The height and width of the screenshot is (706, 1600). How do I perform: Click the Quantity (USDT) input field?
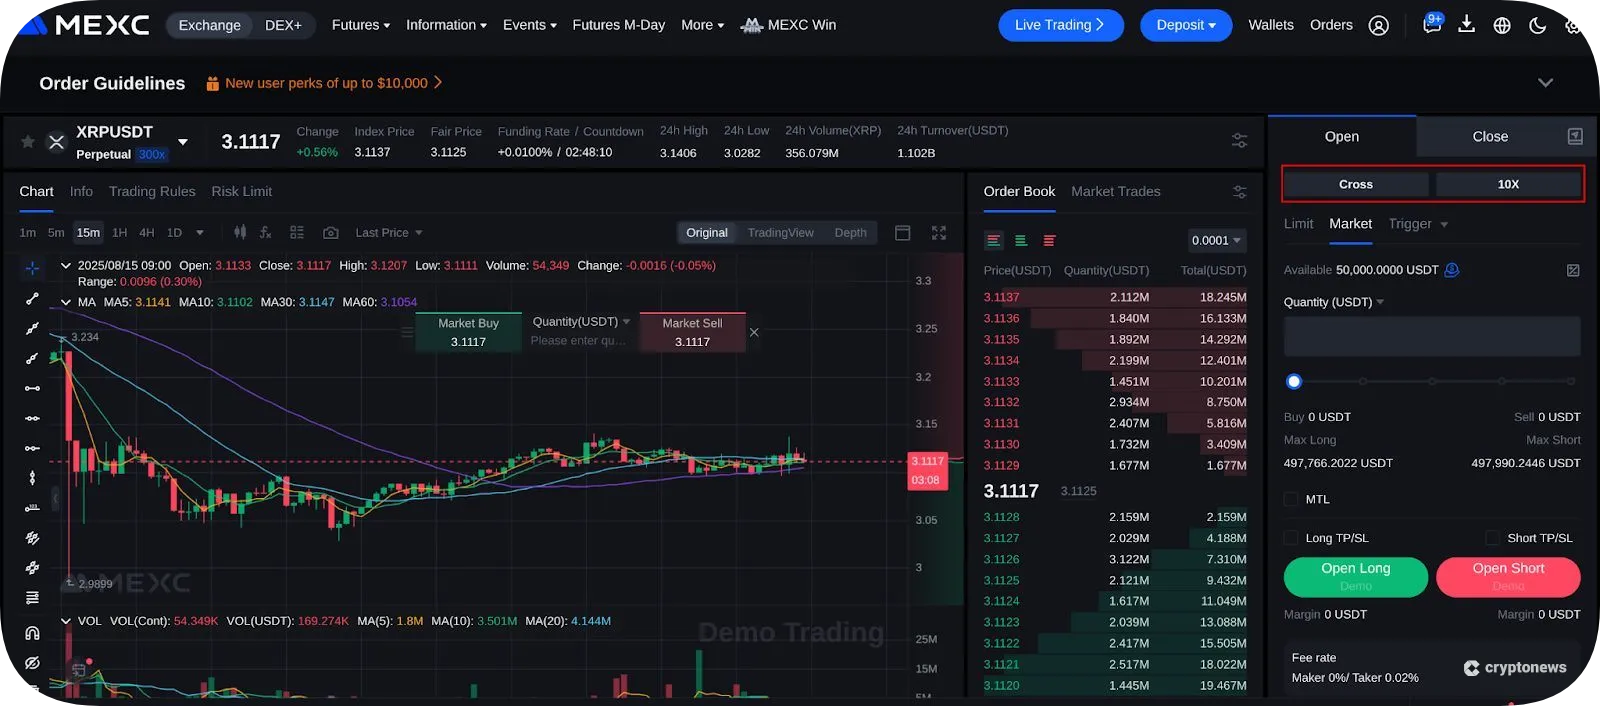coord(1431,337)
